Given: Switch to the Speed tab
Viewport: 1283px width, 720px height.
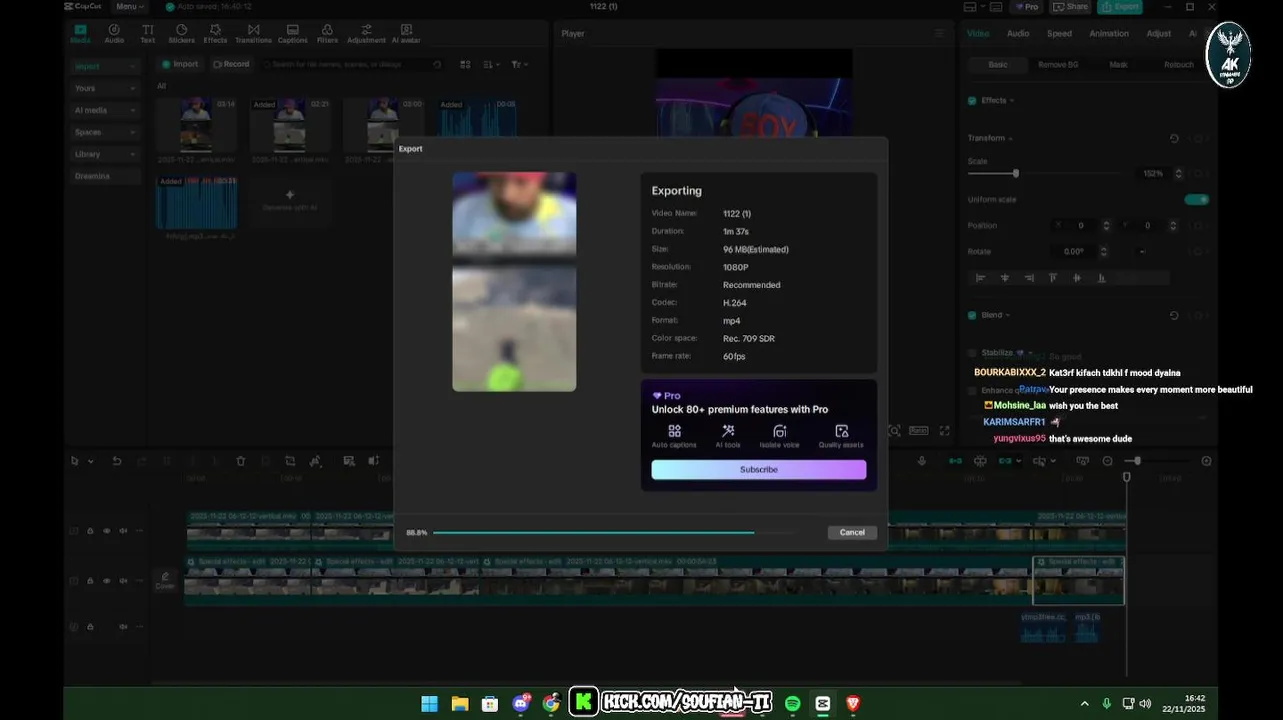Looking at the screenshot, I should [1059, 33].
